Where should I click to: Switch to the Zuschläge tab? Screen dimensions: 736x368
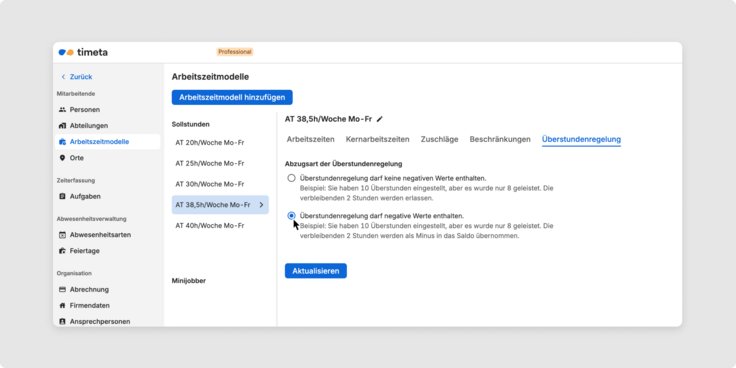439,139
